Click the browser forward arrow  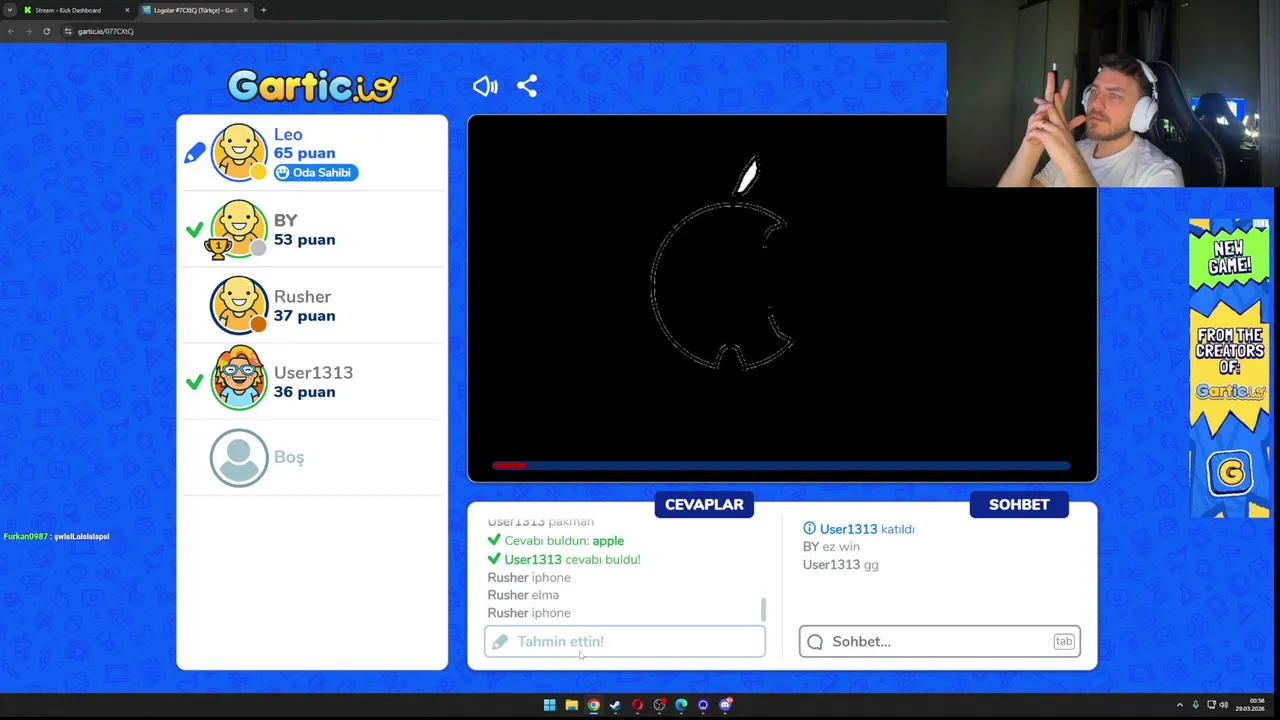coord(28,31)
